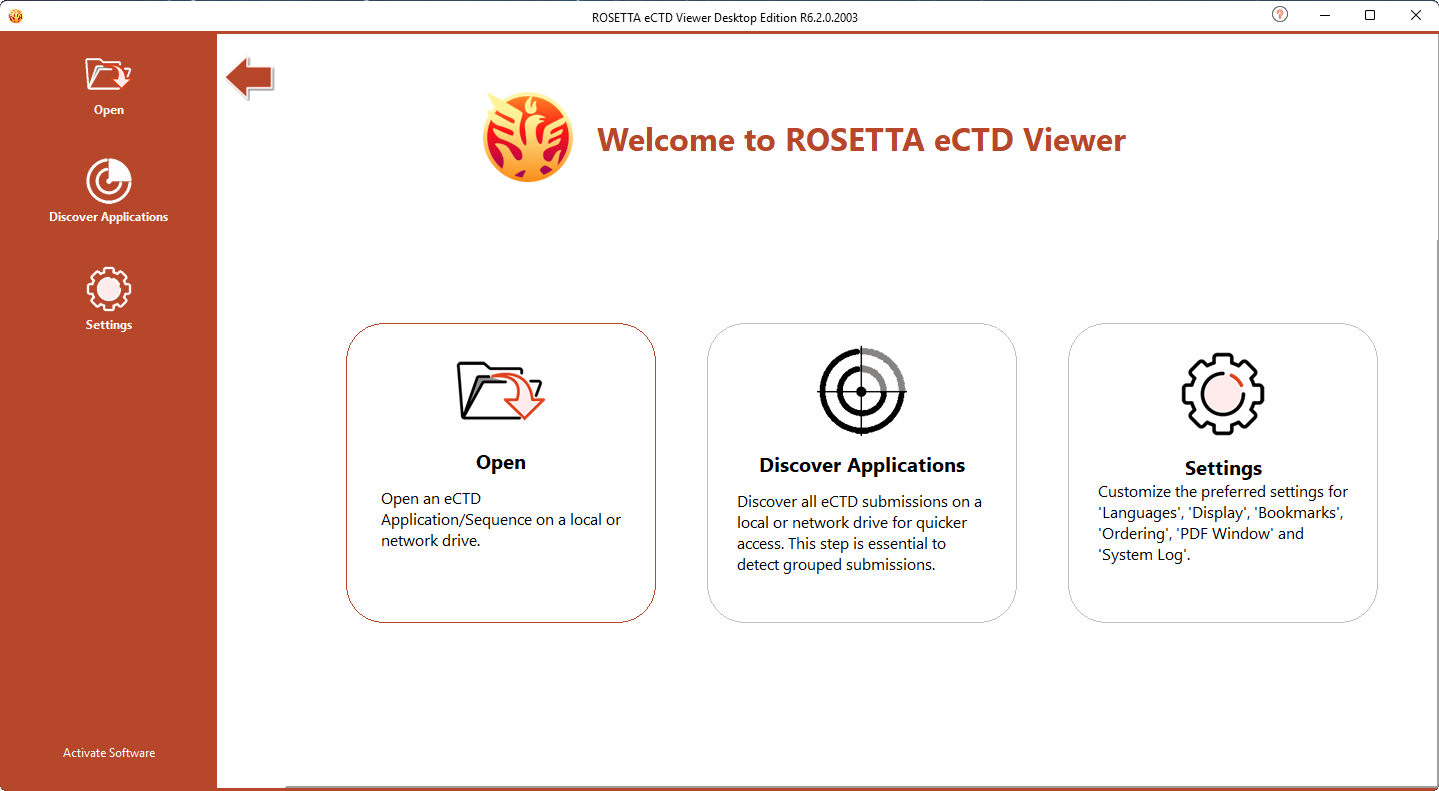
Task: Click the Settings gear icon in sidebar
Action: click(108, 290)
